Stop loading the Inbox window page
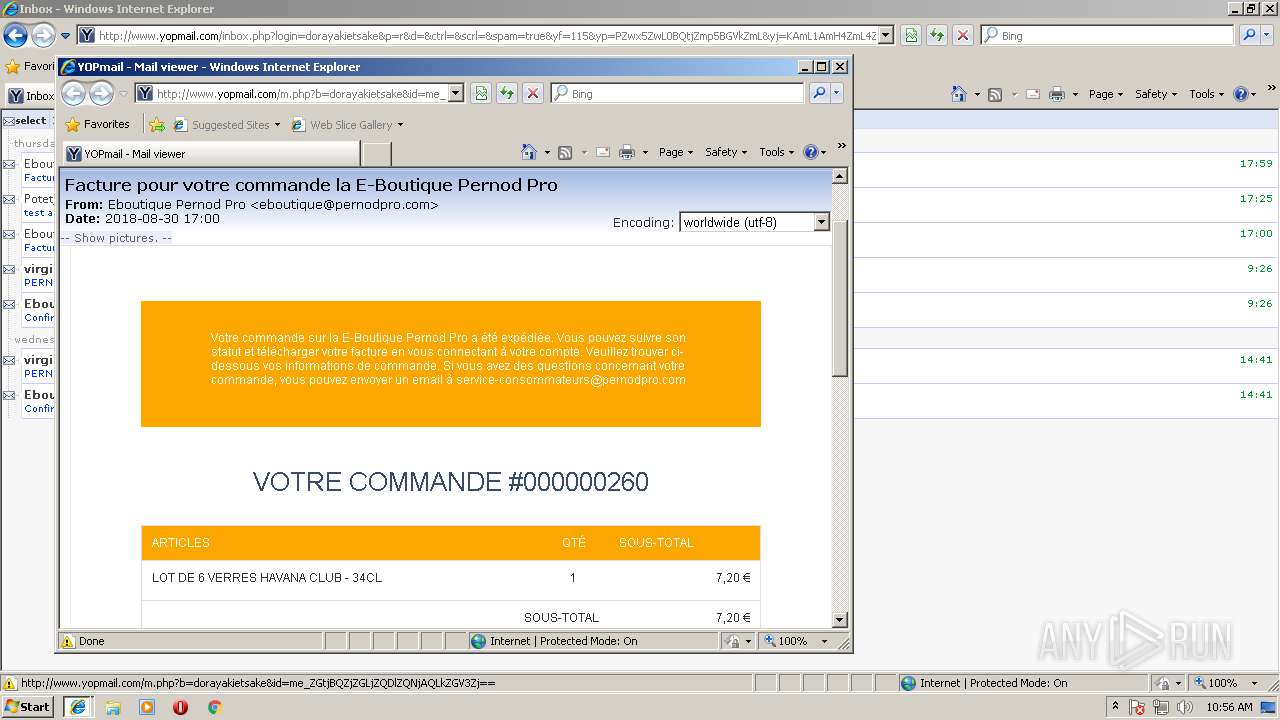Screen dimensions: 1280x720 coord(963,35)
